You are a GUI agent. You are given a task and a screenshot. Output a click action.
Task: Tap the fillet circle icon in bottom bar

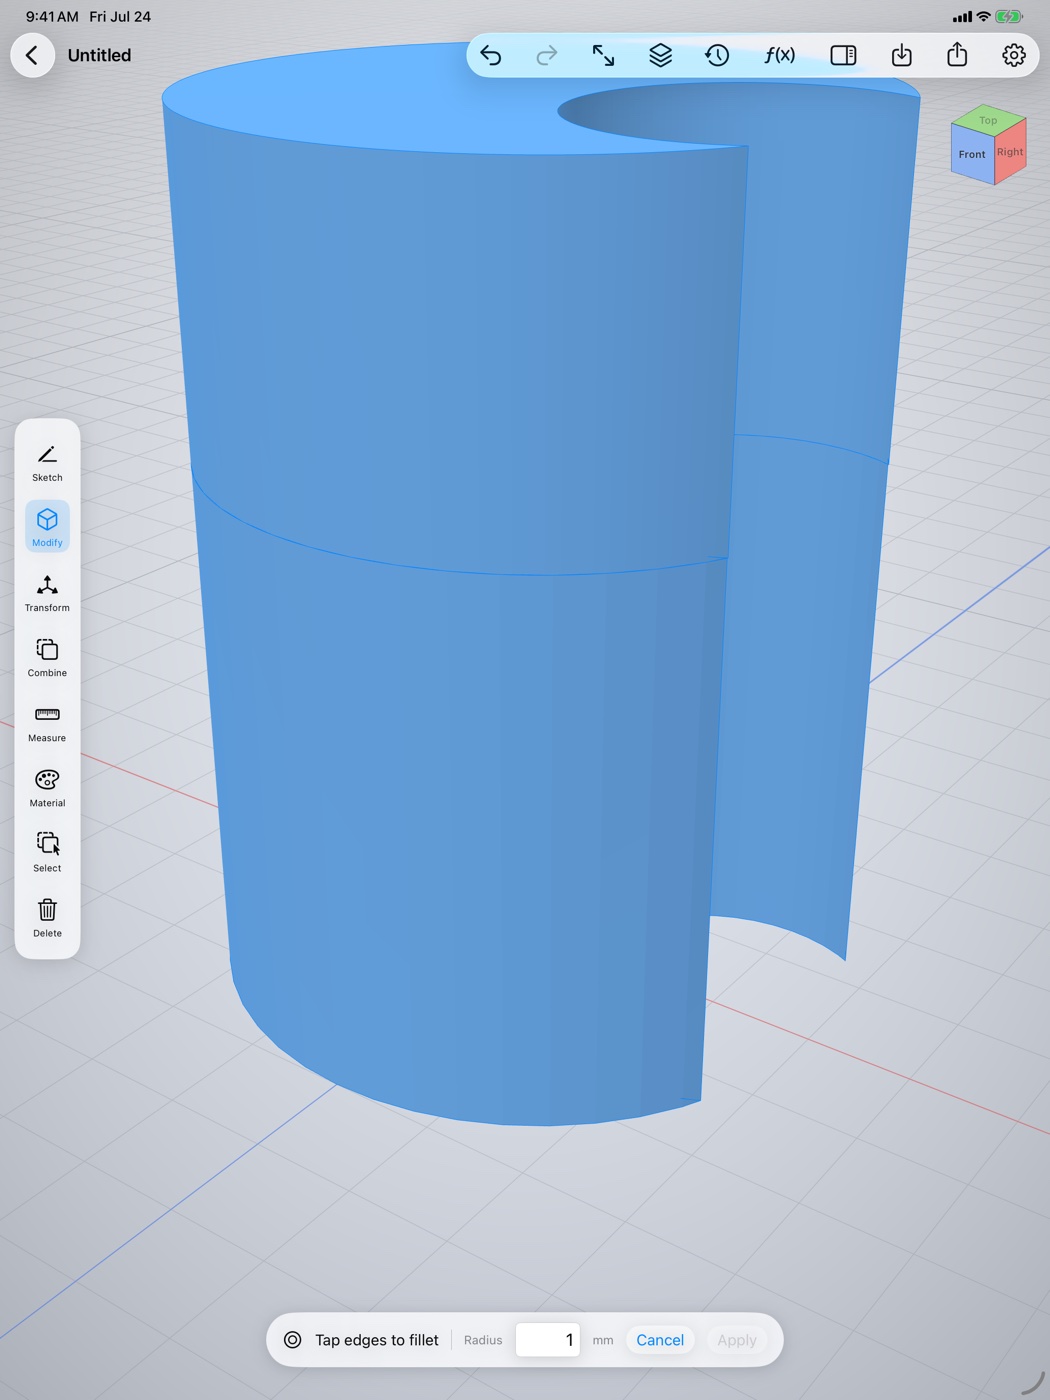pyautogui.click(x=293, y=1340)
